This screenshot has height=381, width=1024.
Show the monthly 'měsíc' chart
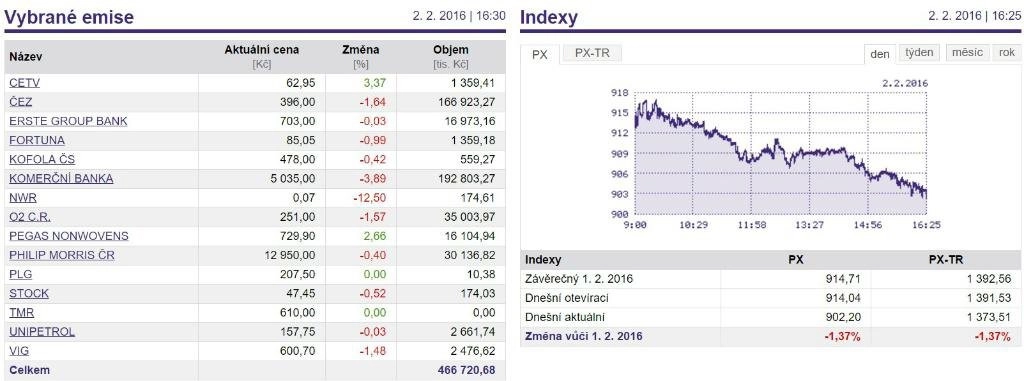pyautogui.click(x=967, y=53)
